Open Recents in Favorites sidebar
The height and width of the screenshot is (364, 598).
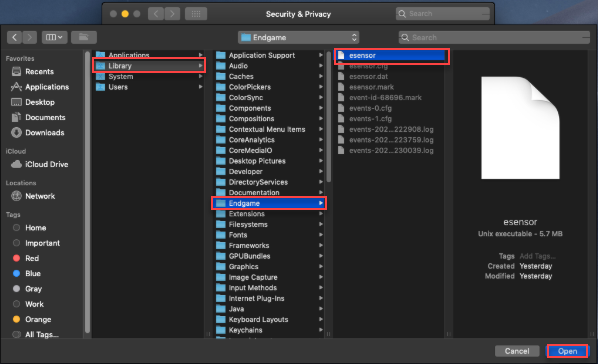33,72
